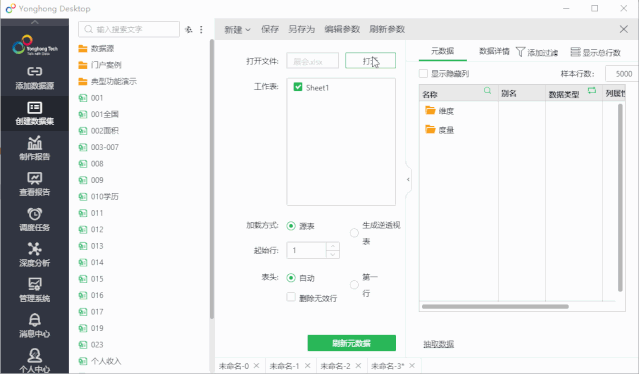The height and width of the screenshot is (374, 639).
Task: Click the resource search input field
Action: tap(129, 29)
